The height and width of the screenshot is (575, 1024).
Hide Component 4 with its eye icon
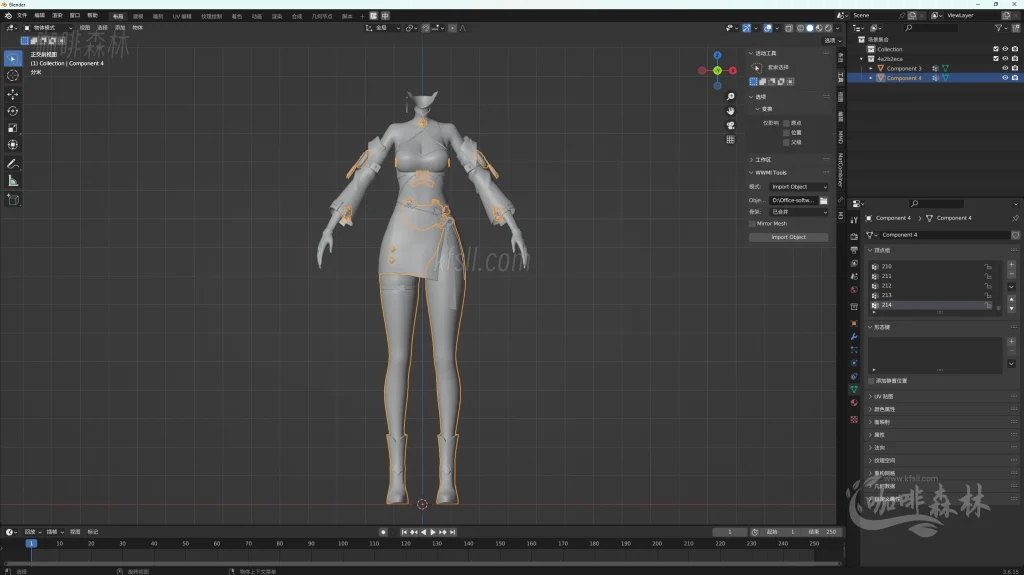[1005, 78]
